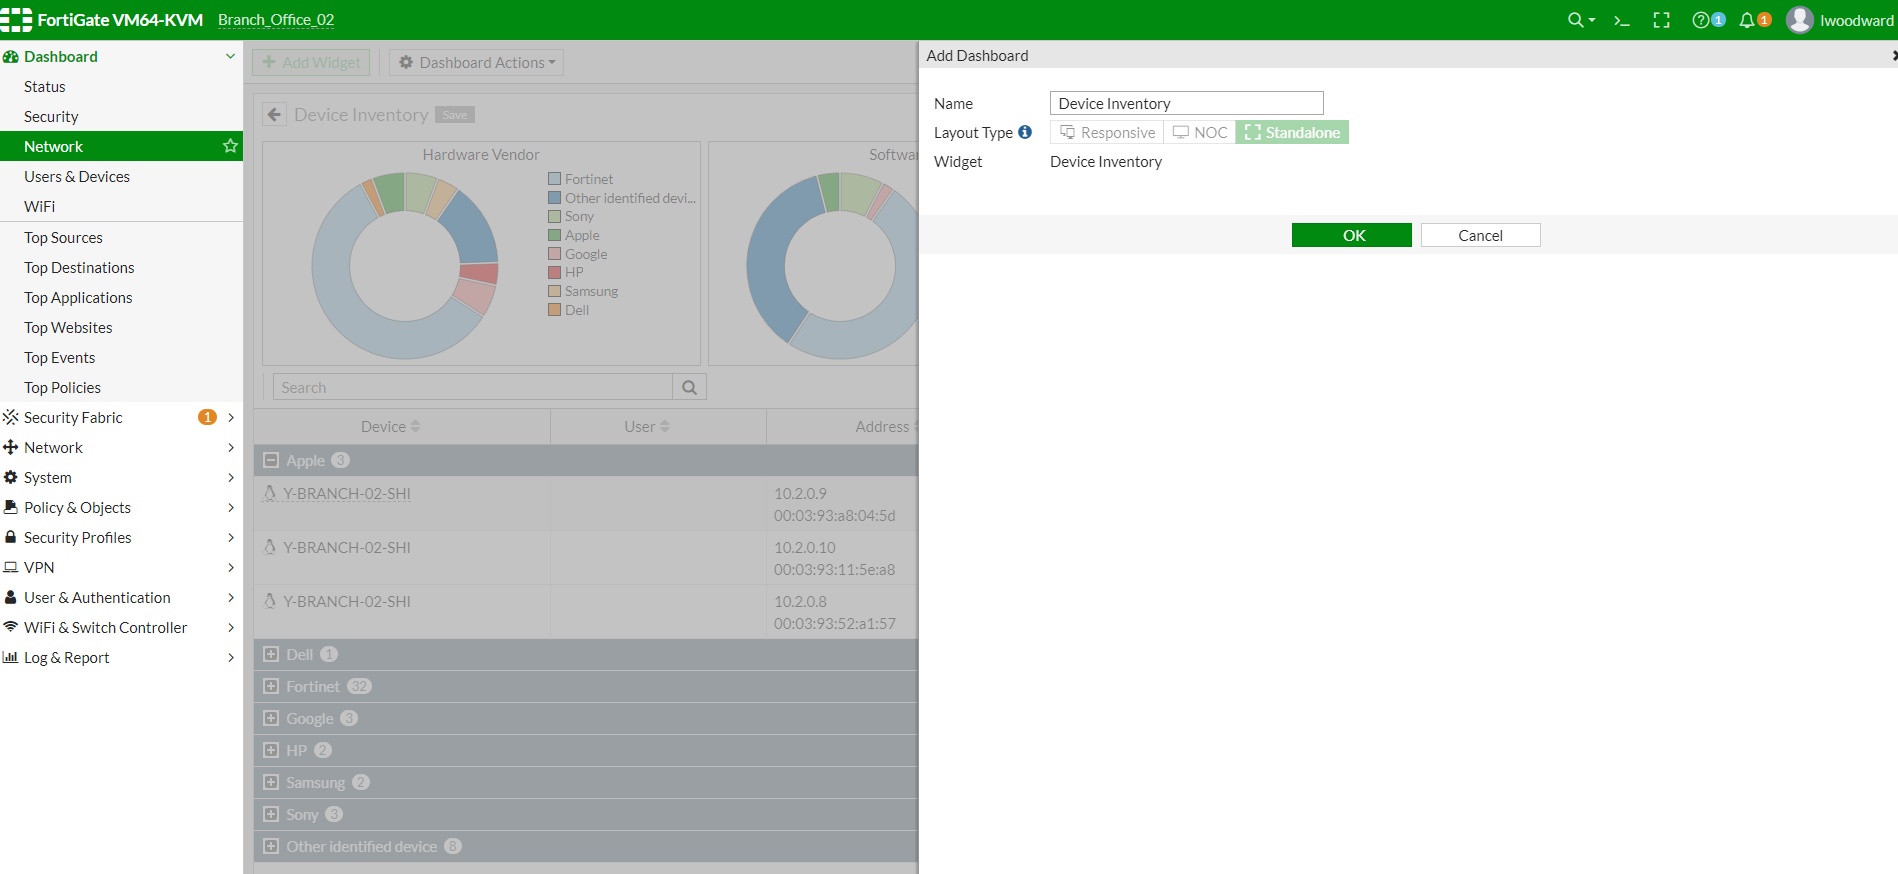This screenshot has height=874, width=1898.
Task: Click the 10.2.0.9 address cell
Action: pyautogui.click(x=842, y=504)
